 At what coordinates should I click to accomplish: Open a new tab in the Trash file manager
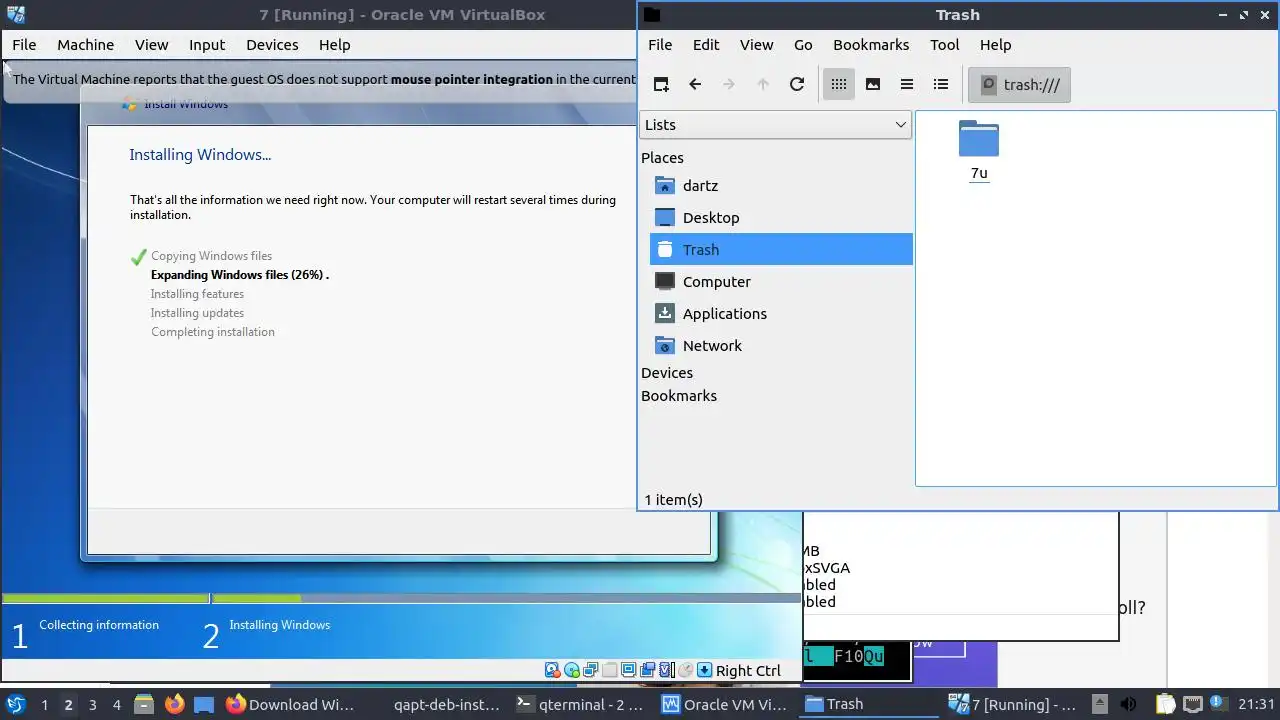click(661, 84)
